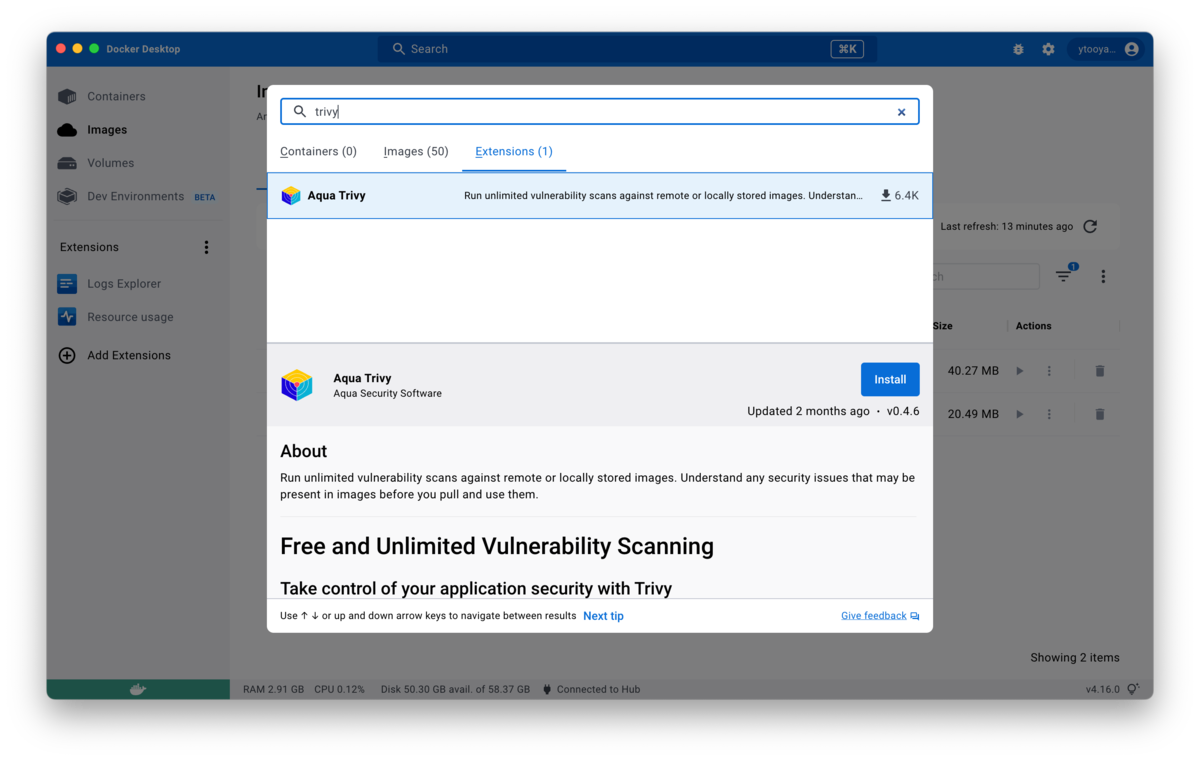
Task: Open the ytooya account menu
Action: click(x=1105, y=49)
